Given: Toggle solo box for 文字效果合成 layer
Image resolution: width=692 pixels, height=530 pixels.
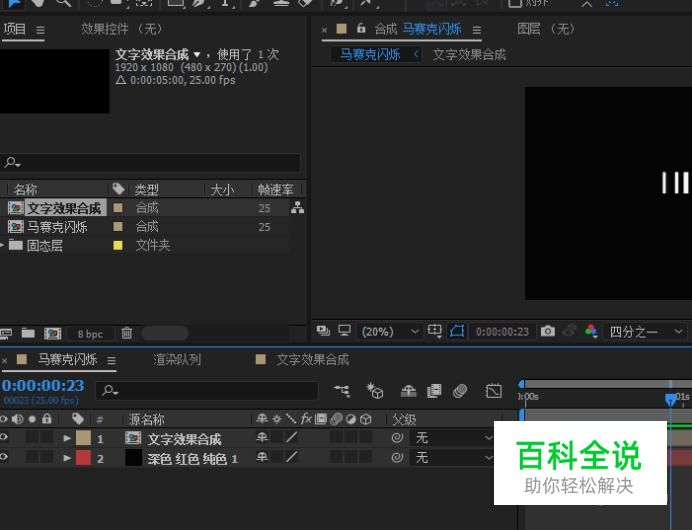Looking at the screenshot, I should tap(32, 437).
